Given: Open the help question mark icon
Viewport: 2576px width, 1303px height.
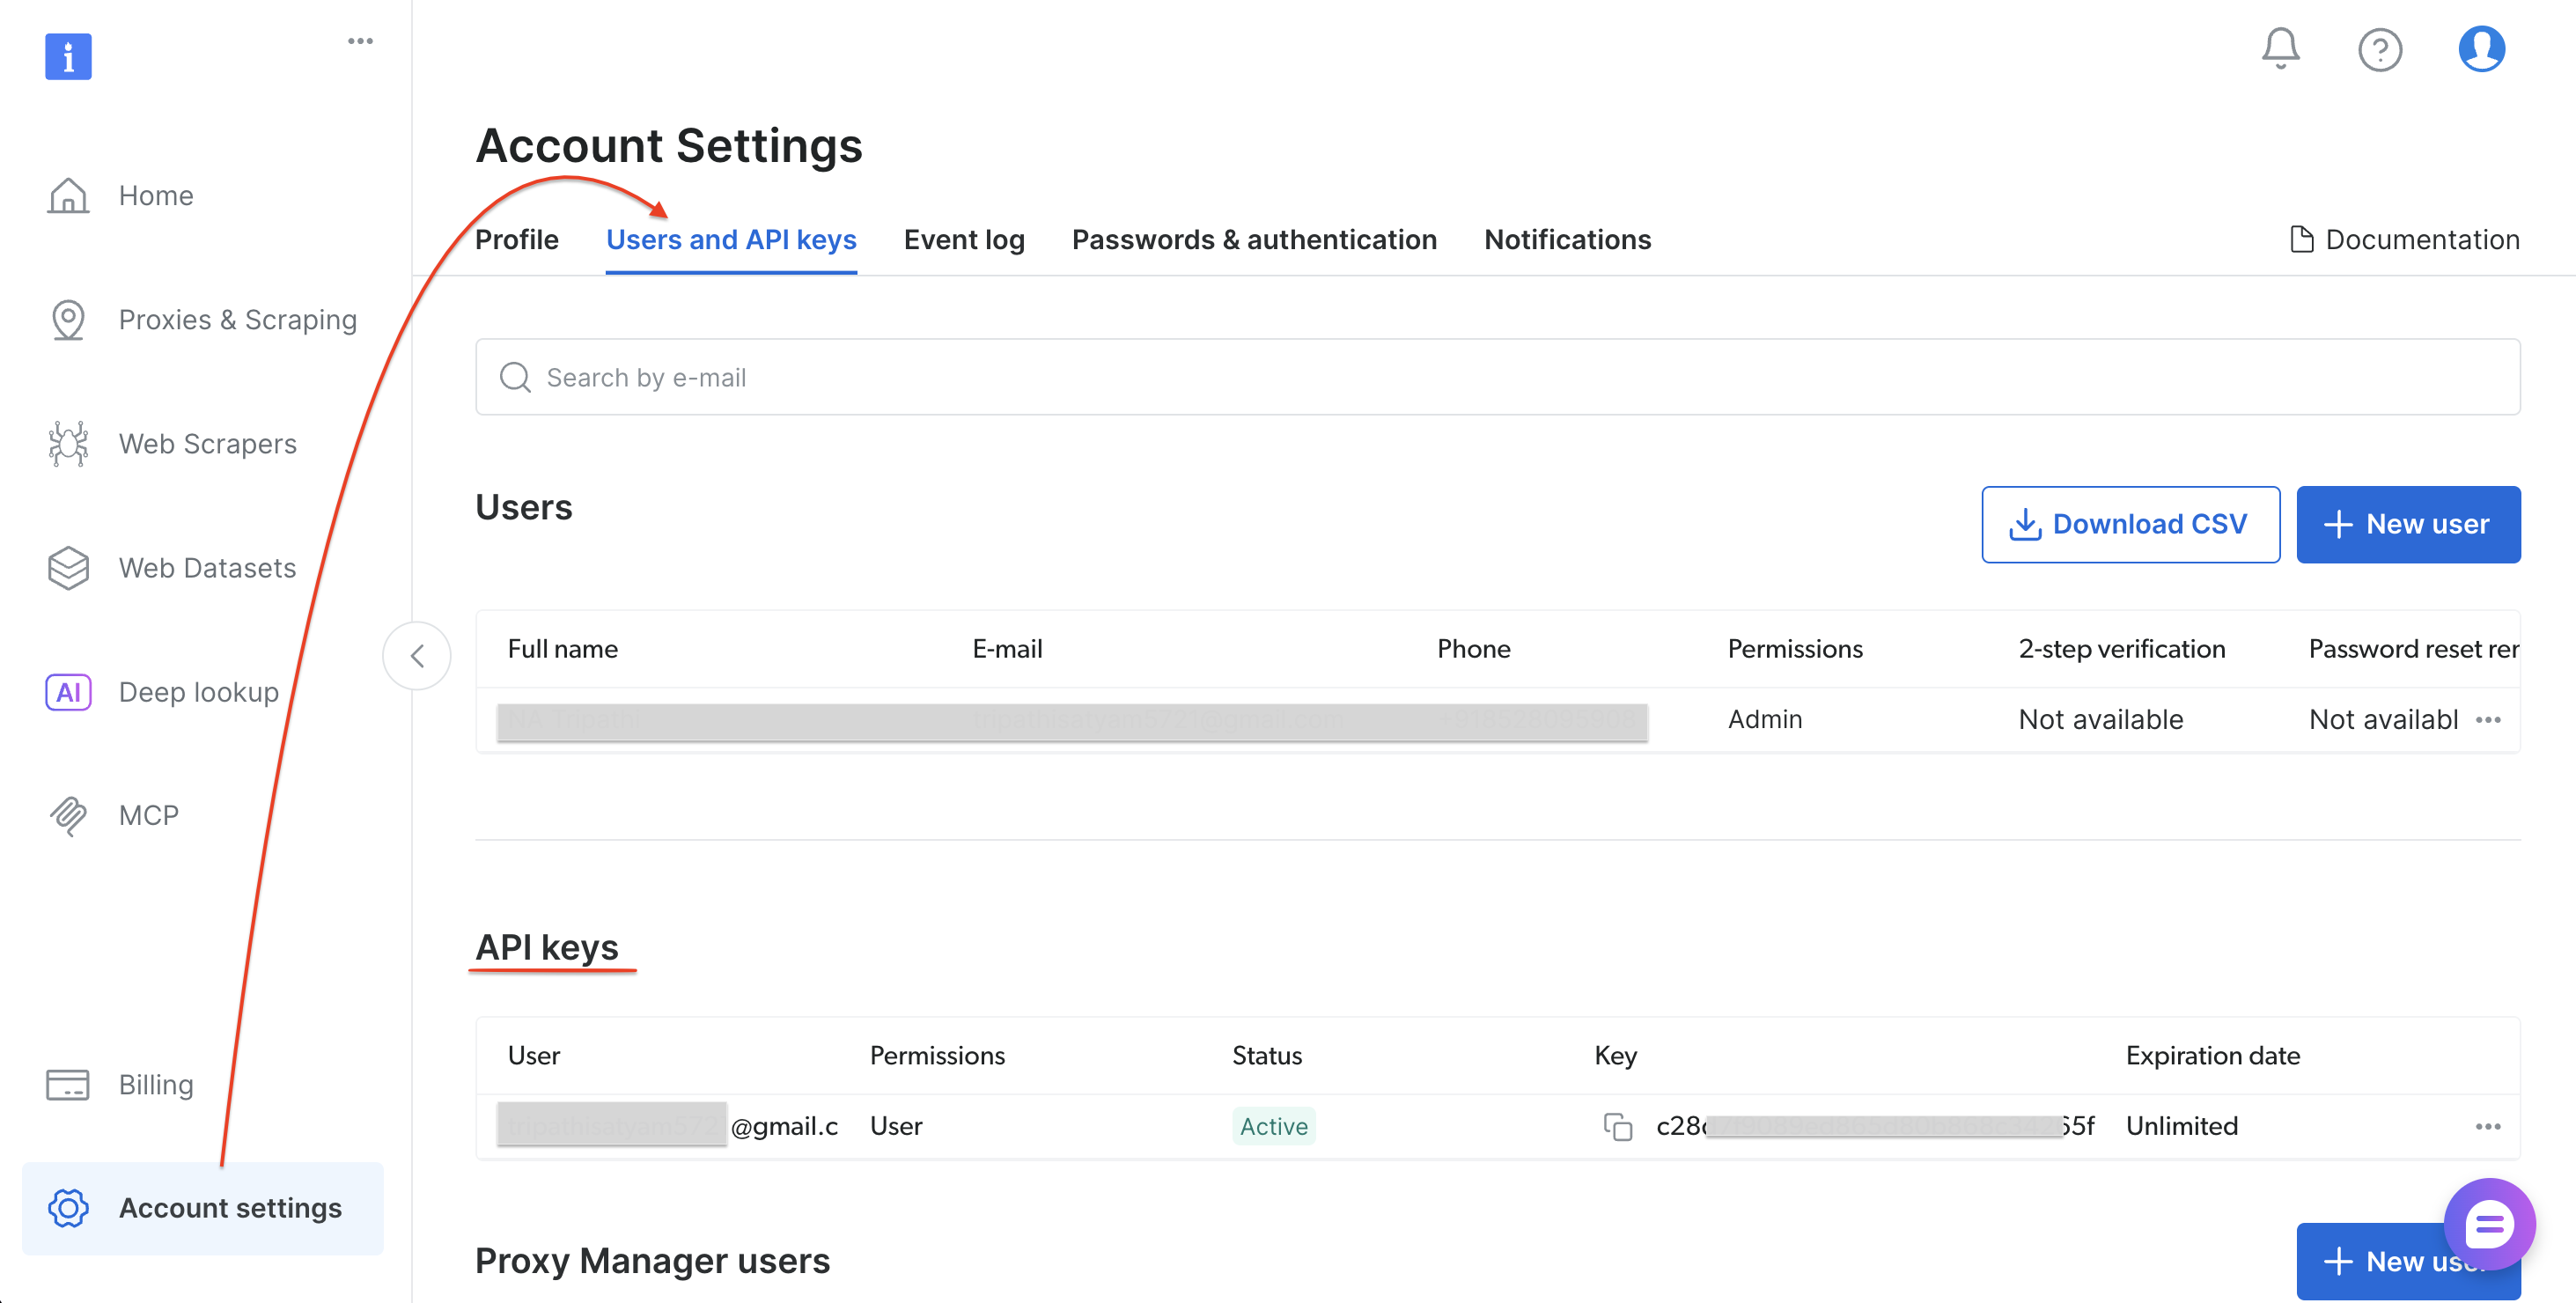Looking at the screenshot, I should (x=2381, y=49).
